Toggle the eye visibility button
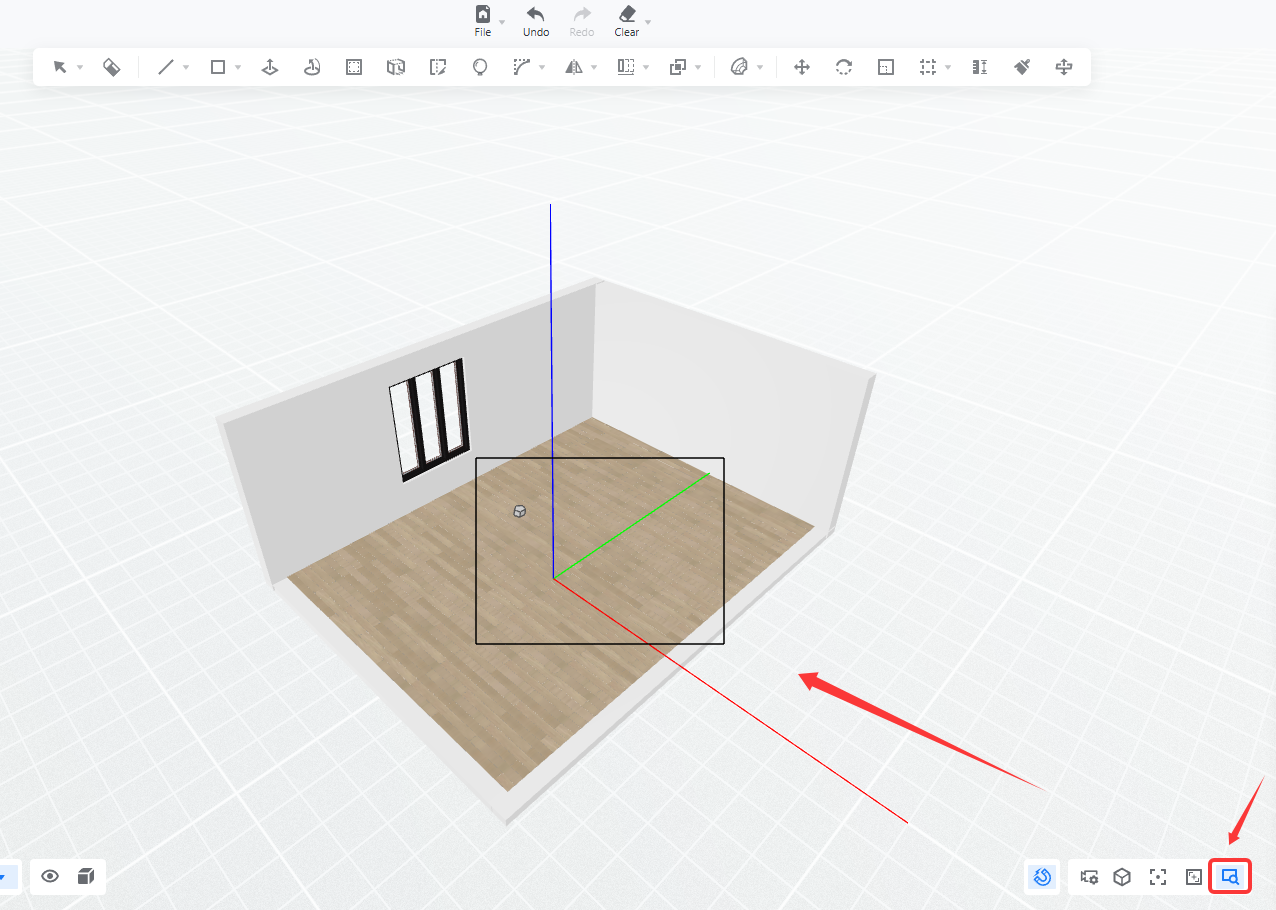Image resolution: width=1276 pixels, height=910 pixels. coord(50,877)
